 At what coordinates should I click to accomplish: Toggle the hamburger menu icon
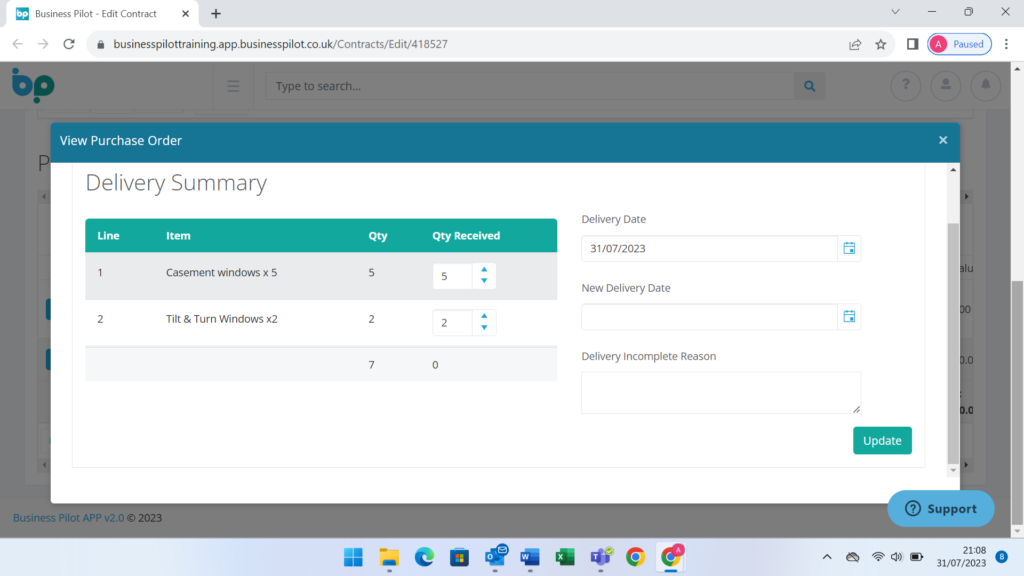[233, 86]
